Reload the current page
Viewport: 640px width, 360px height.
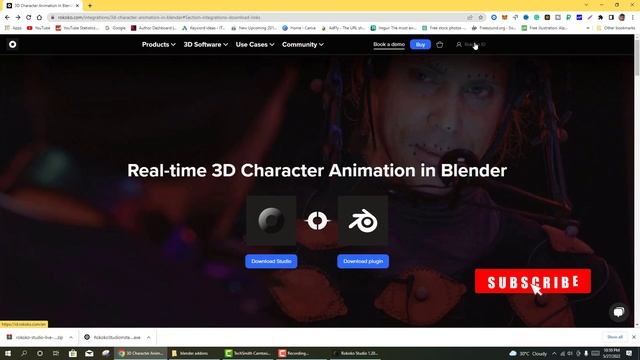pyautogui.click(x=29, y=18)
